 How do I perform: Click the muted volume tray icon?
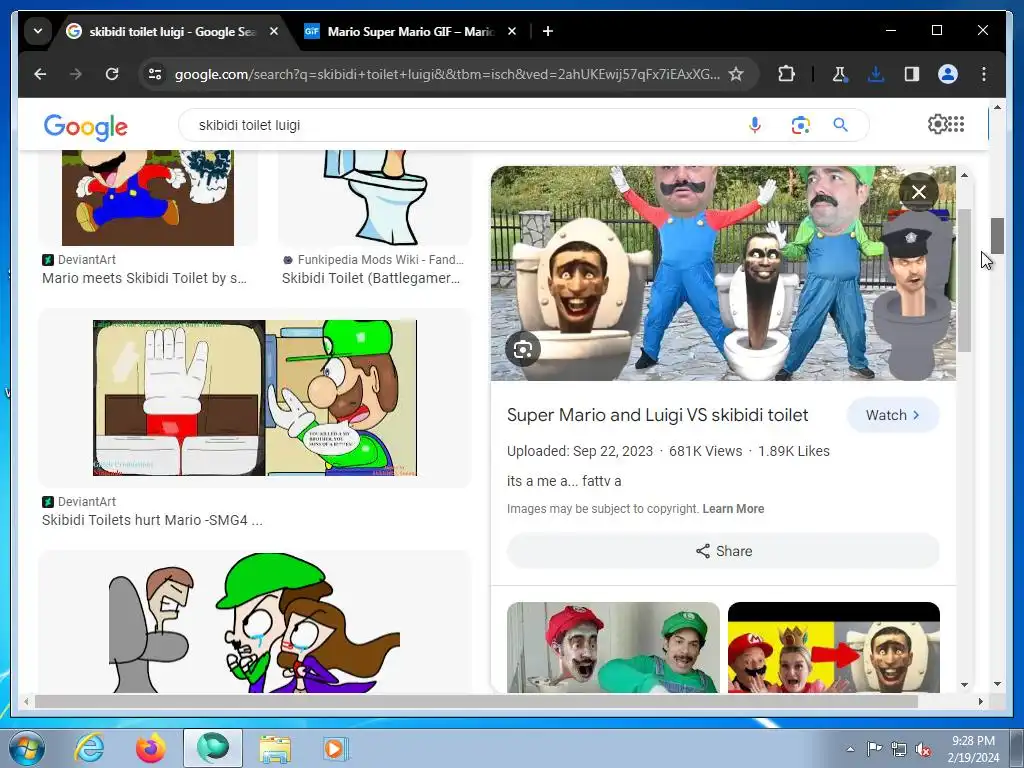pyautogui.click(x=923, y=749)
